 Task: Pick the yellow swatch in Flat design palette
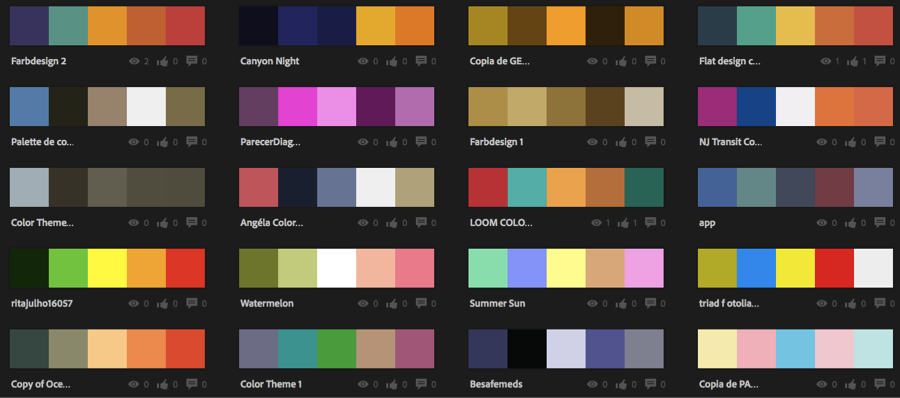[x=796, y=26]
